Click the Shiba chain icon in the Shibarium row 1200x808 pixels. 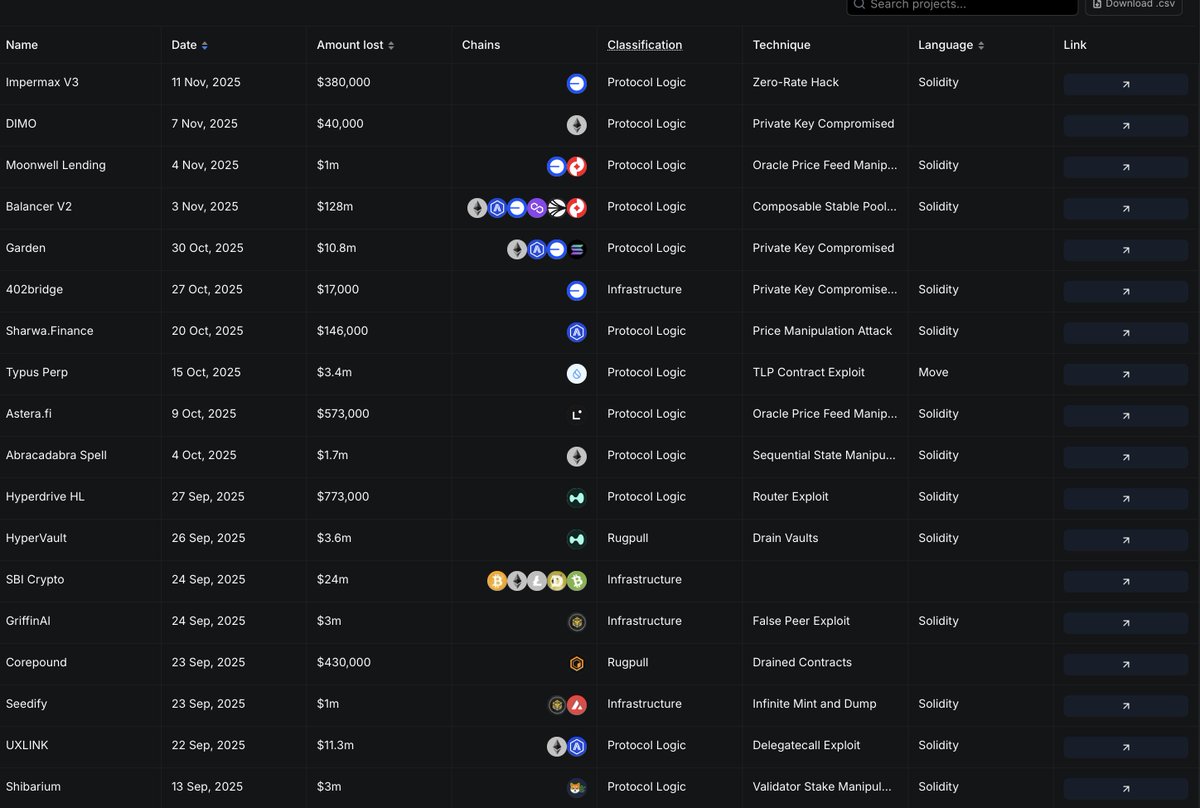point(577,787)
